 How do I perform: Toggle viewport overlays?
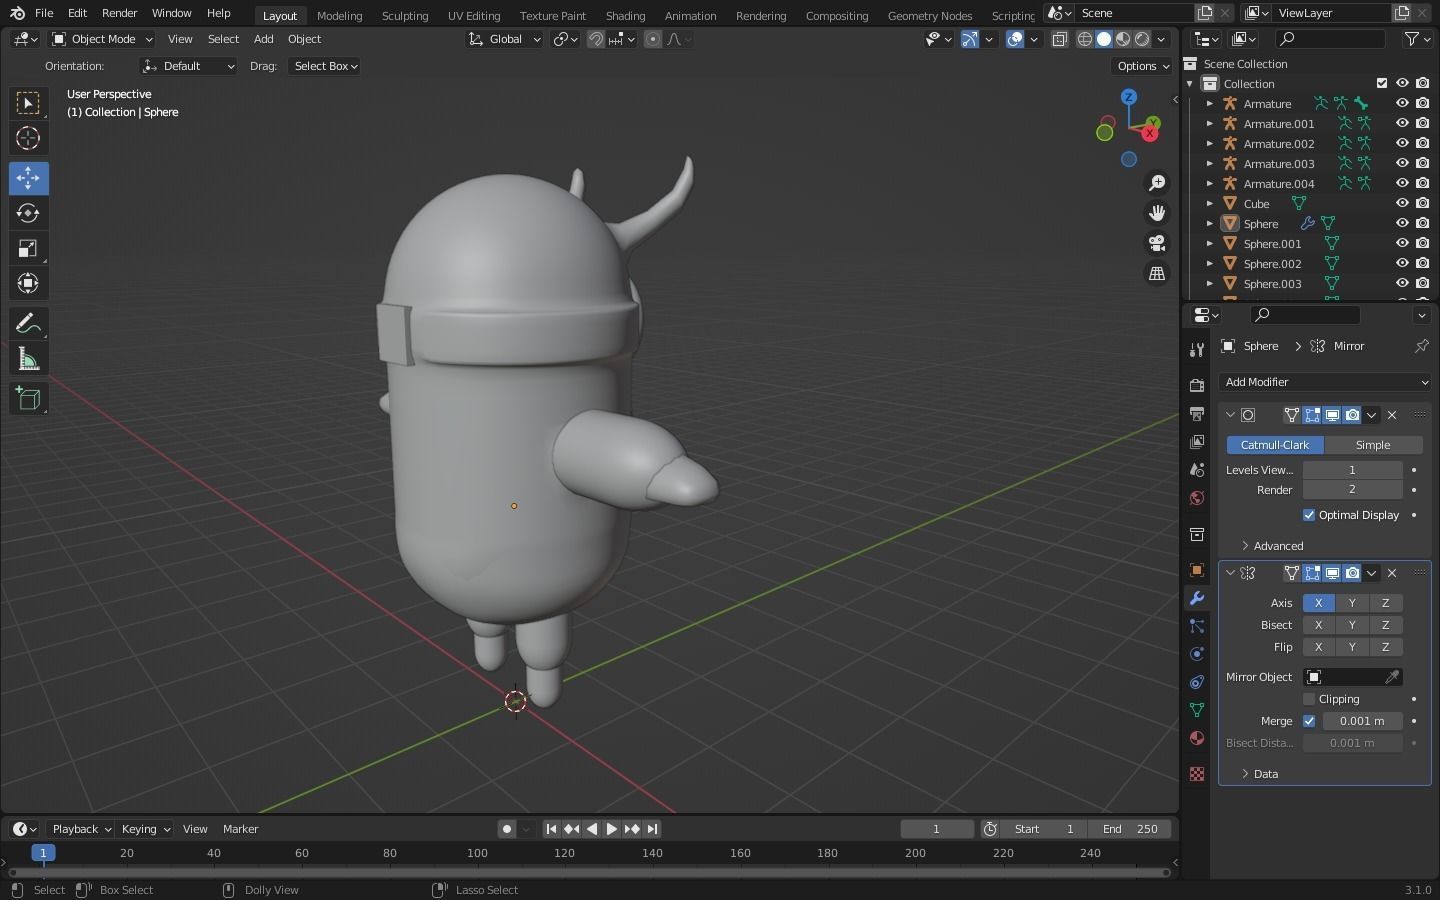coord(1015,39)
